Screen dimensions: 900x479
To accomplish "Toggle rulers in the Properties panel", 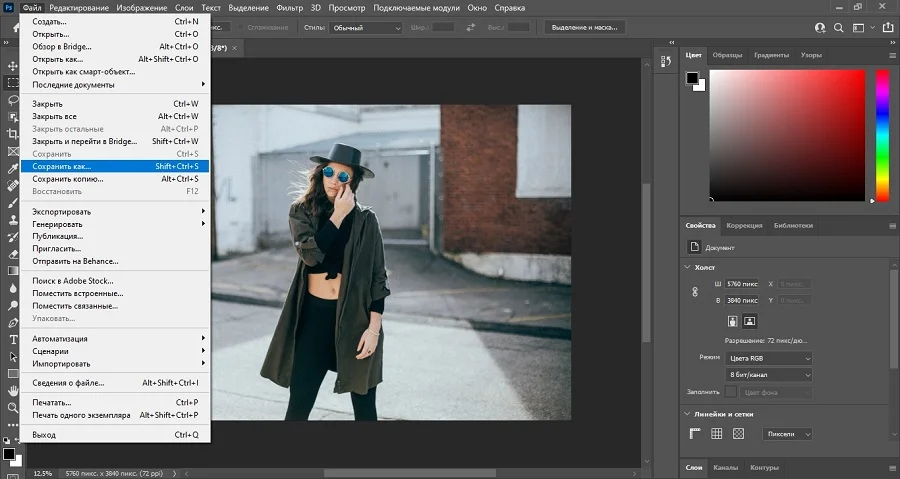I will pos(695,434).
